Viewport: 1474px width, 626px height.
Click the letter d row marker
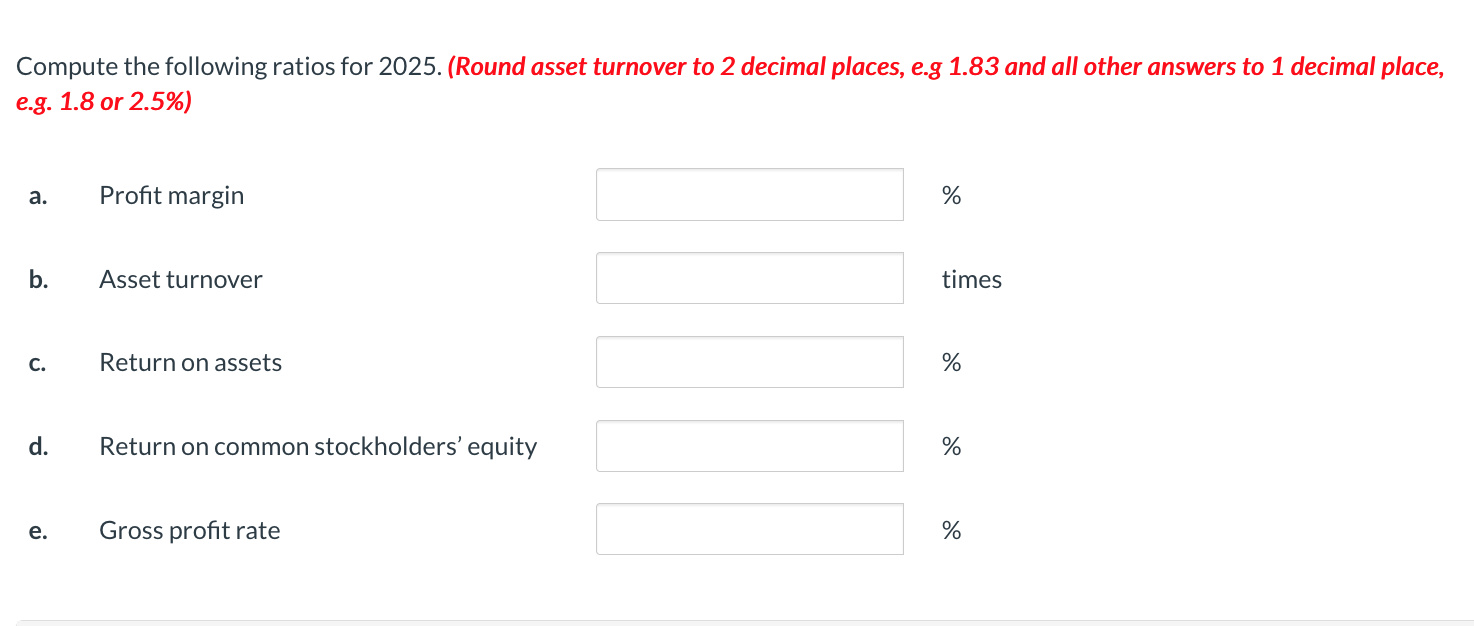click(37, 446)
